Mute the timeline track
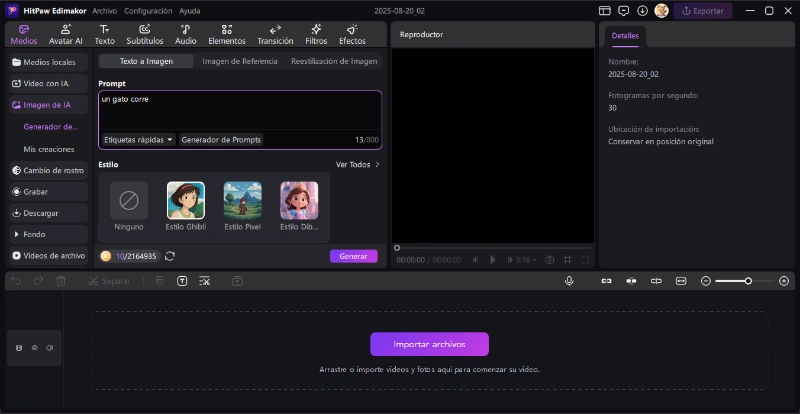Image resolution: width=800 pixels, height=414 pixels. (x=49, y=348)
